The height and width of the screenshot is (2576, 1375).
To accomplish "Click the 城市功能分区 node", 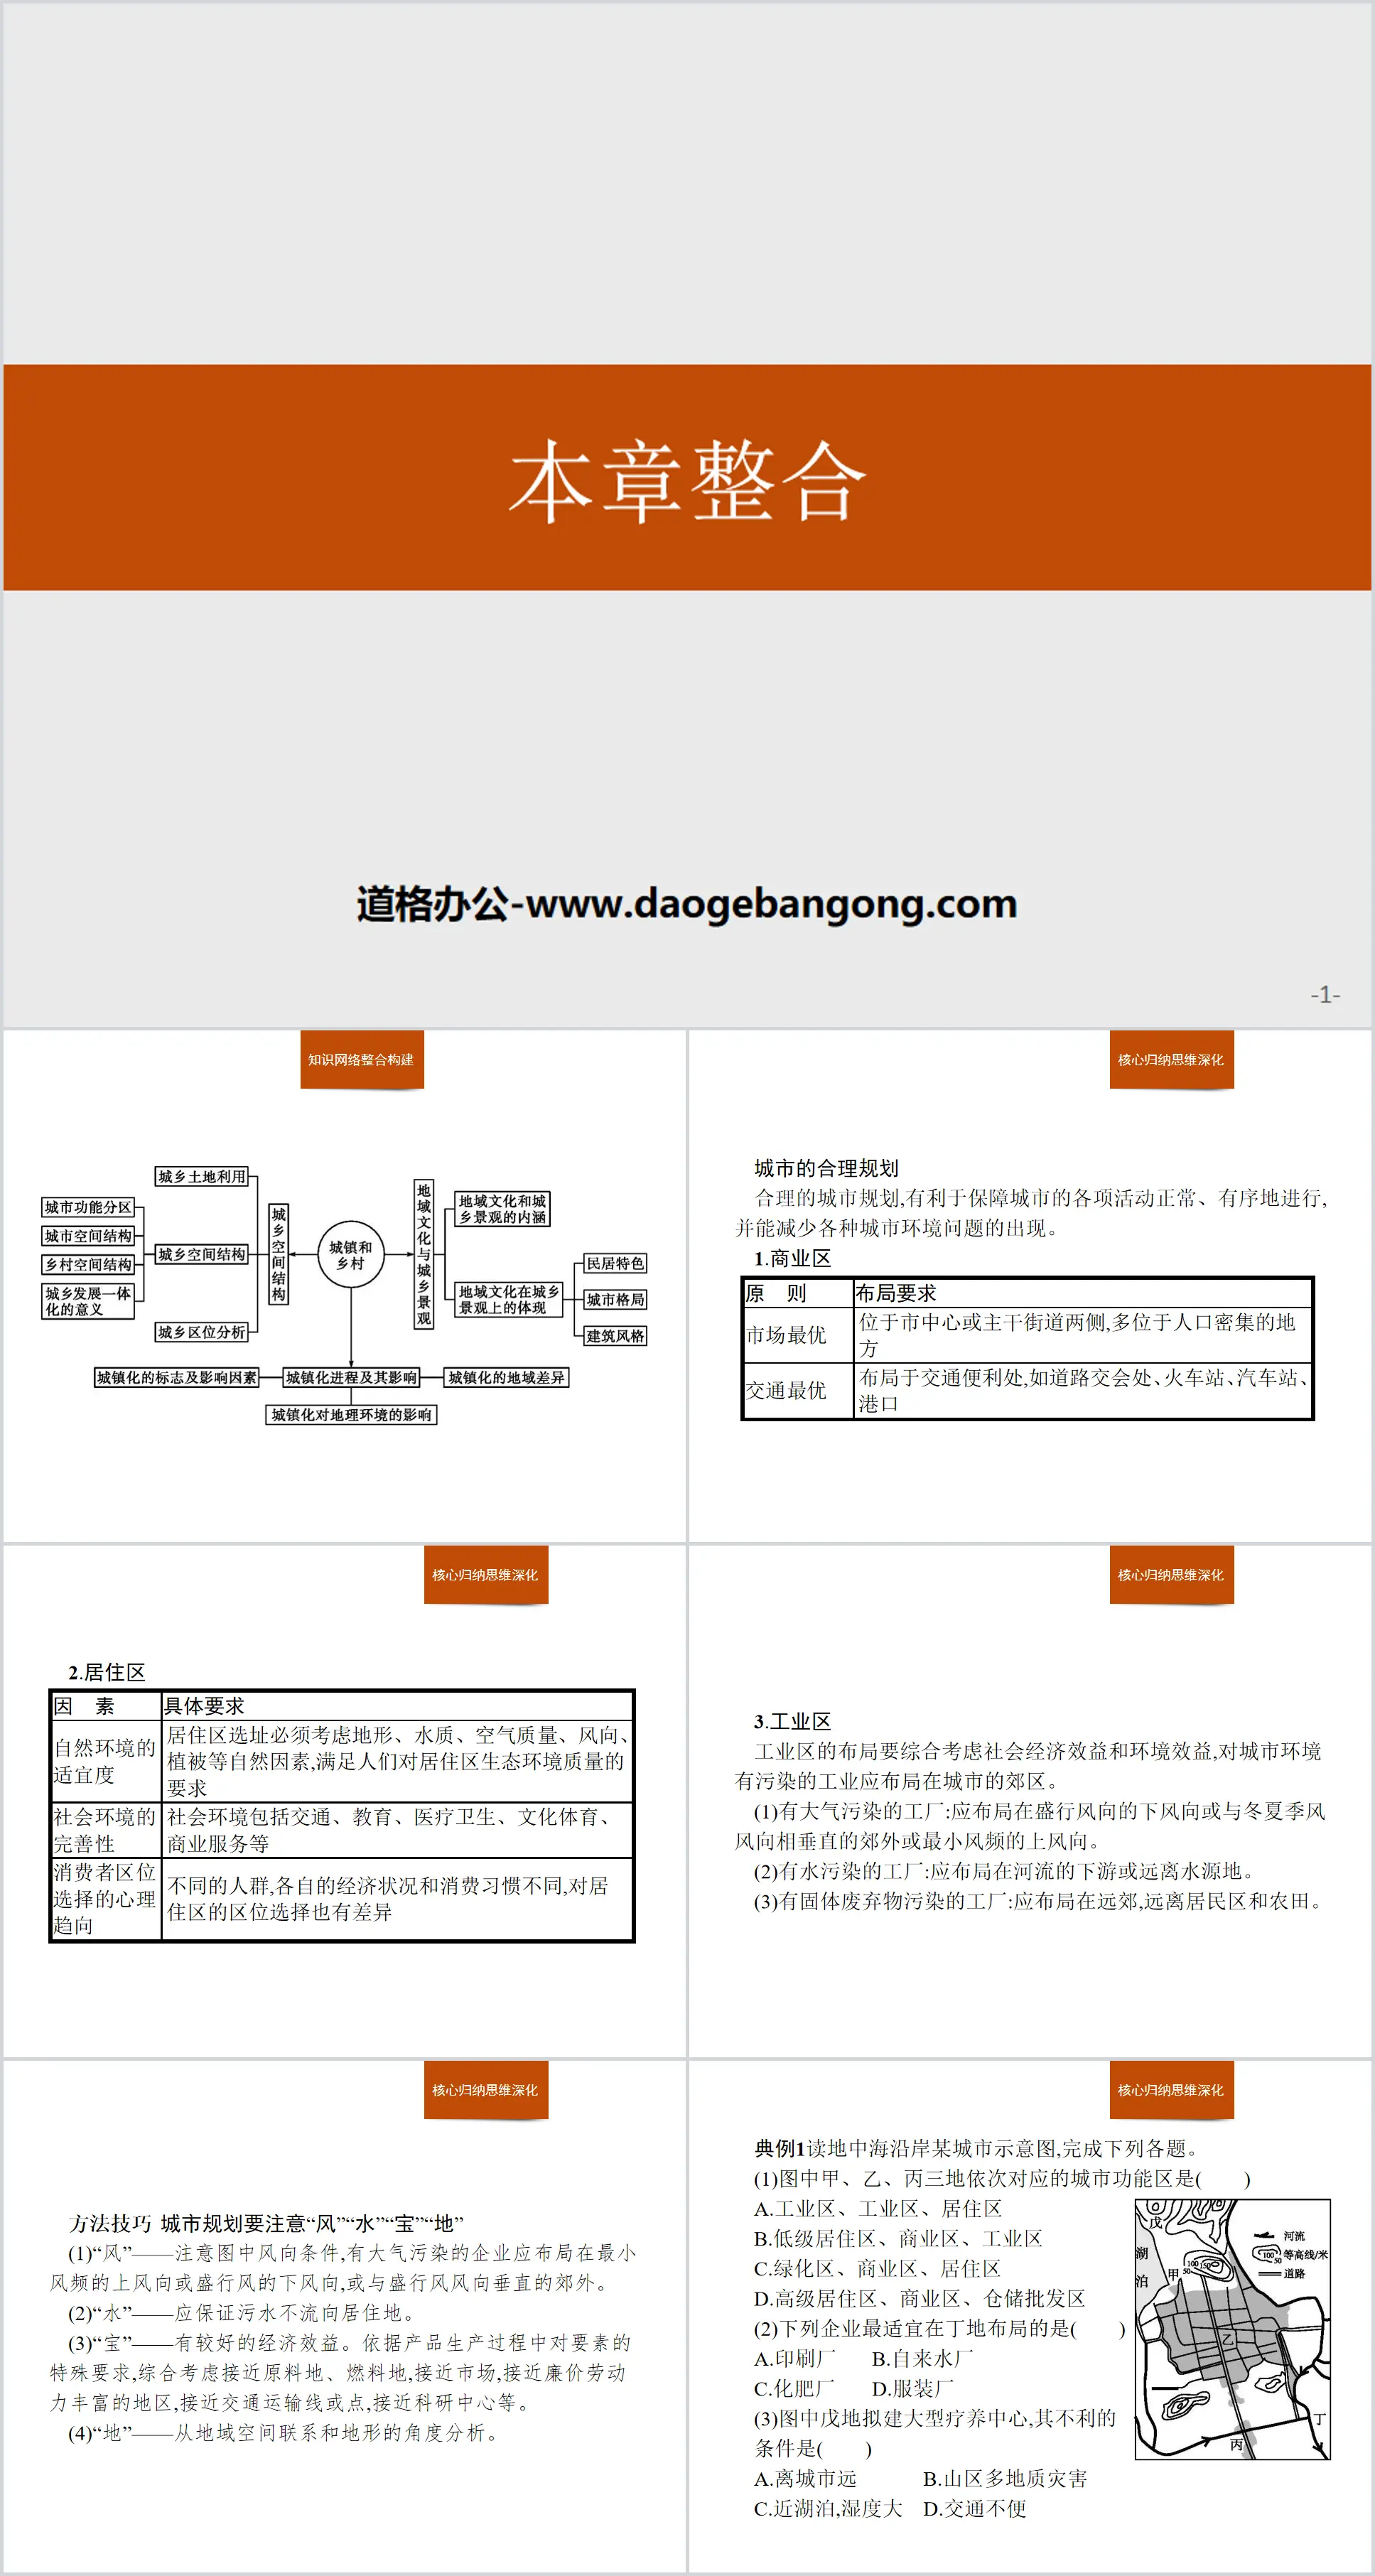I will 88,1207.
